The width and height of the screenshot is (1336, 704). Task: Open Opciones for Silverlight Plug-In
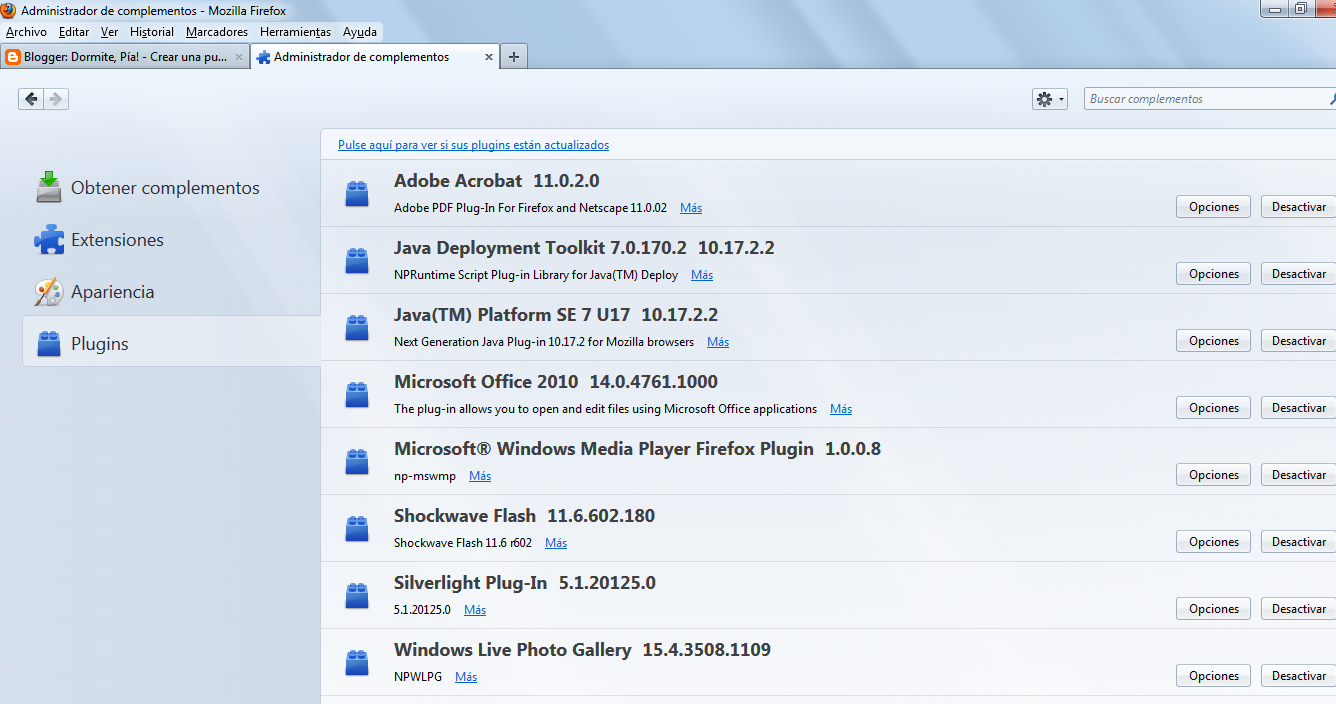(x=1214, y=609)
